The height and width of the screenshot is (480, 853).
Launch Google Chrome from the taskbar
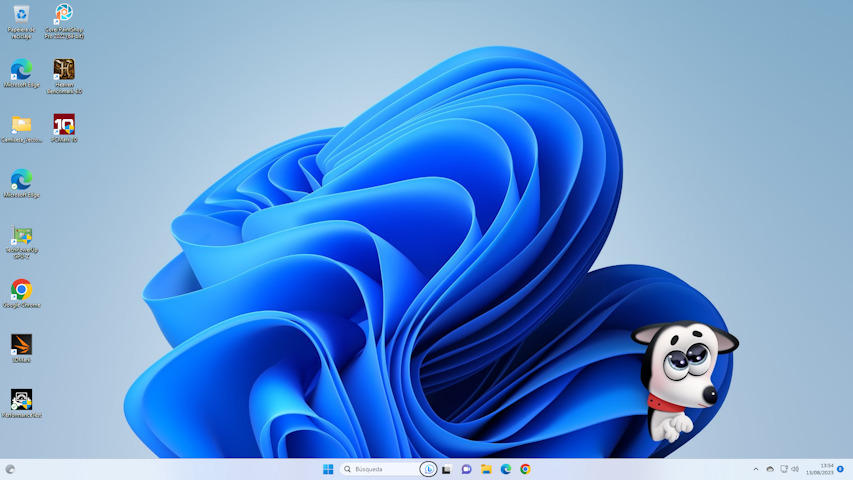[525, 469]
